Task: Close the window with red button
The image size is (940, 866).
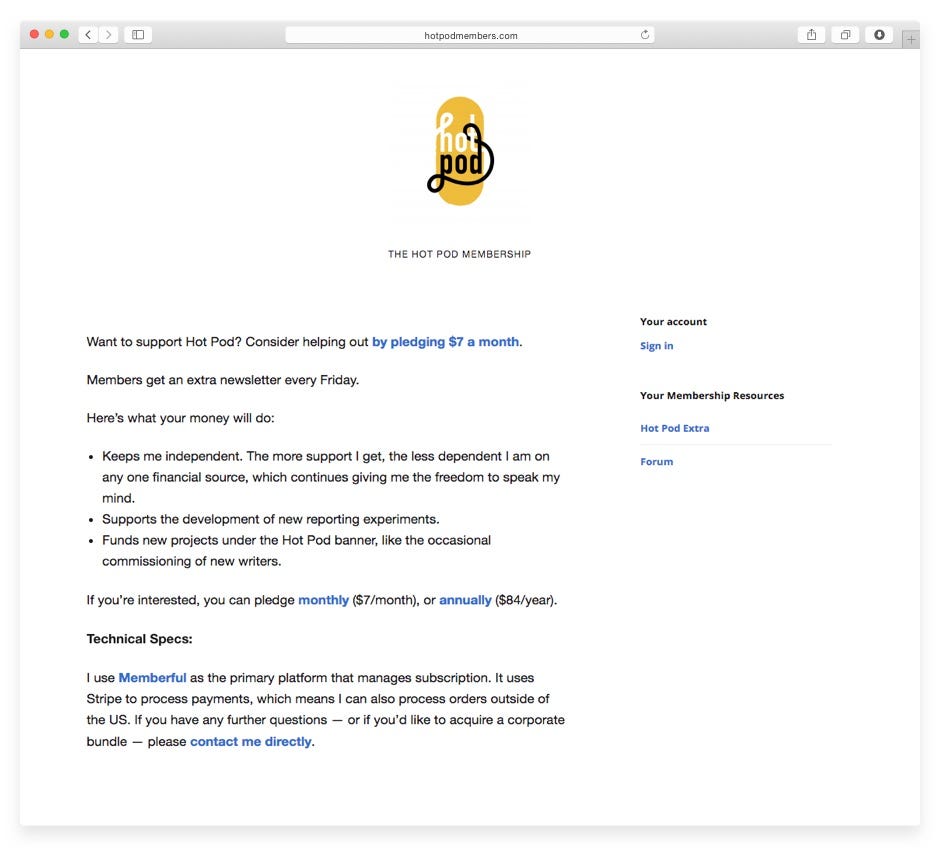Action: [34, 34]
